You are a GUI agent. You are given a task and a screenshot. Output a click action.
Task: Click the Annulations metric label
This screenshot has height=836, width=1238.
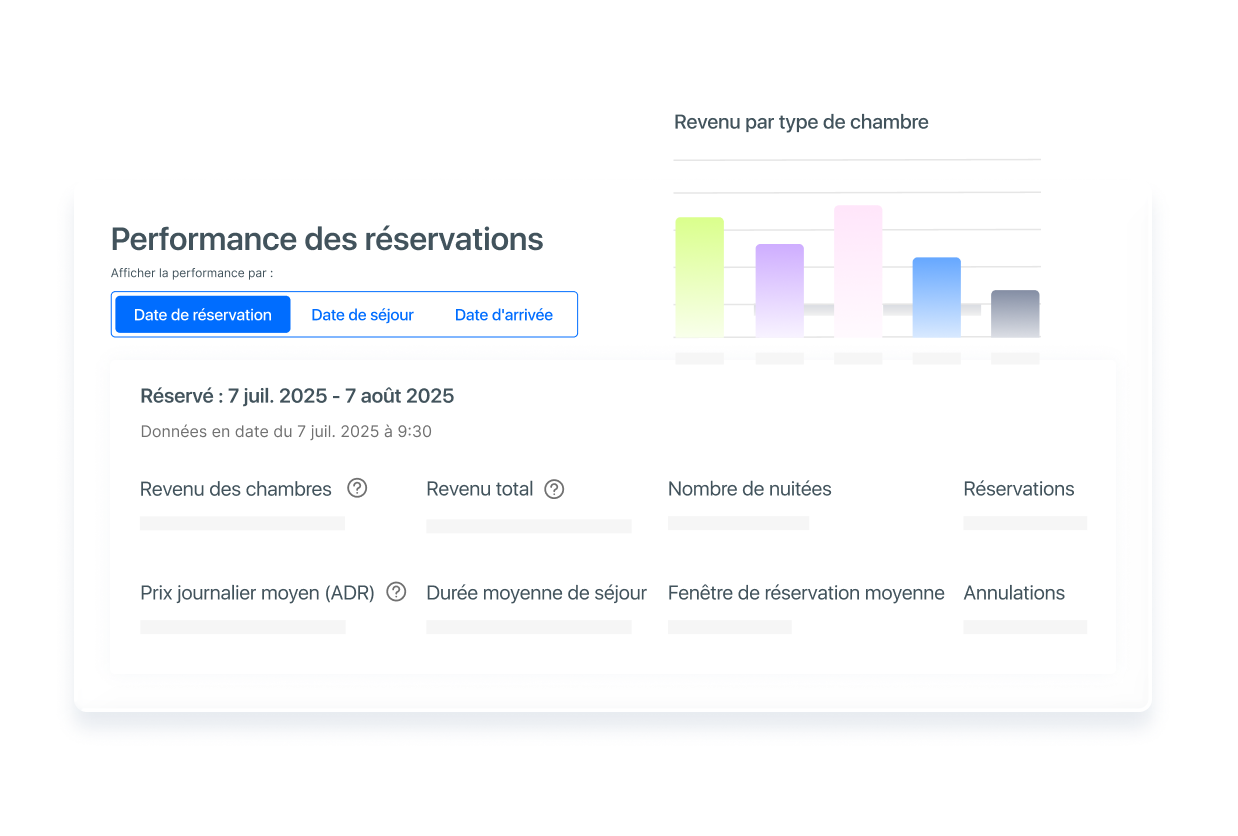pyautogui.click(x=1014, y=593)
